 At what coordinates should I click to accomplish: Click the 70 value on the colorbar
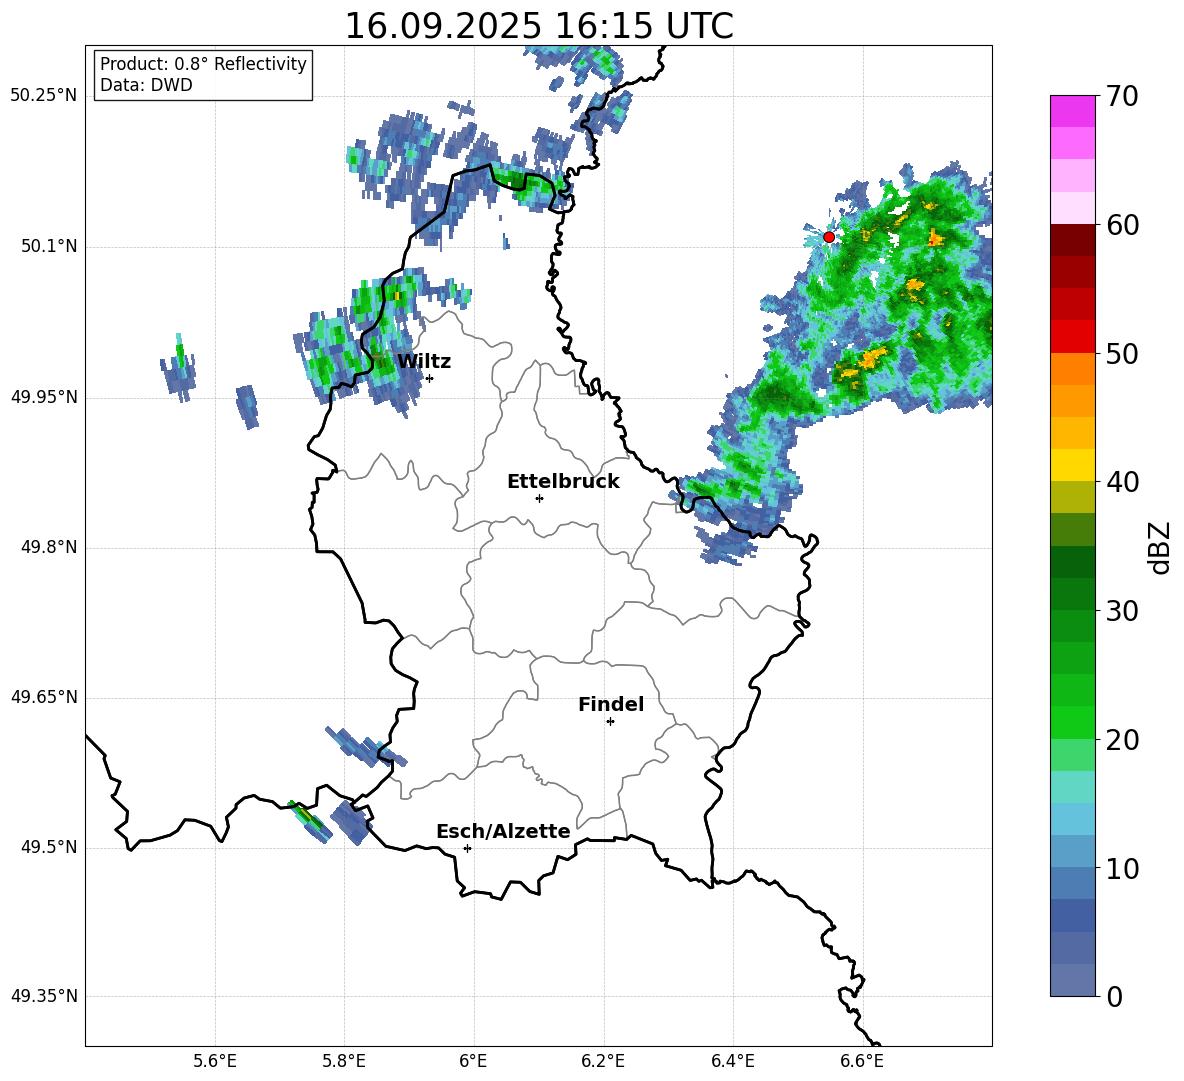1122,96
